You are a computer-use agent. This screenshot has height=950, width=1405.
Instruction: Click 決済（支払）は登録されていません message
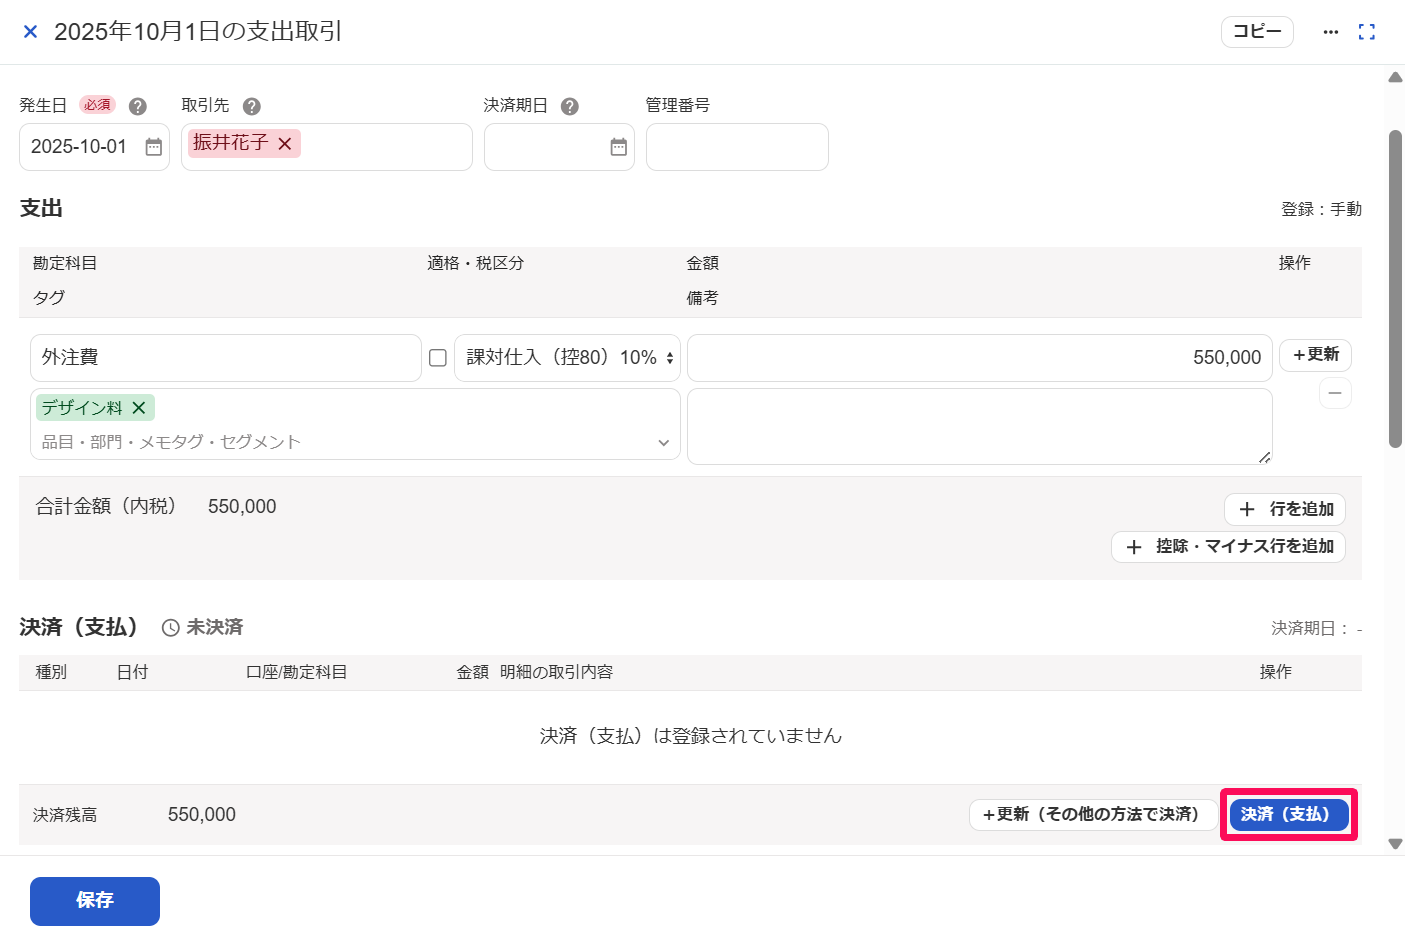(691, 736)
